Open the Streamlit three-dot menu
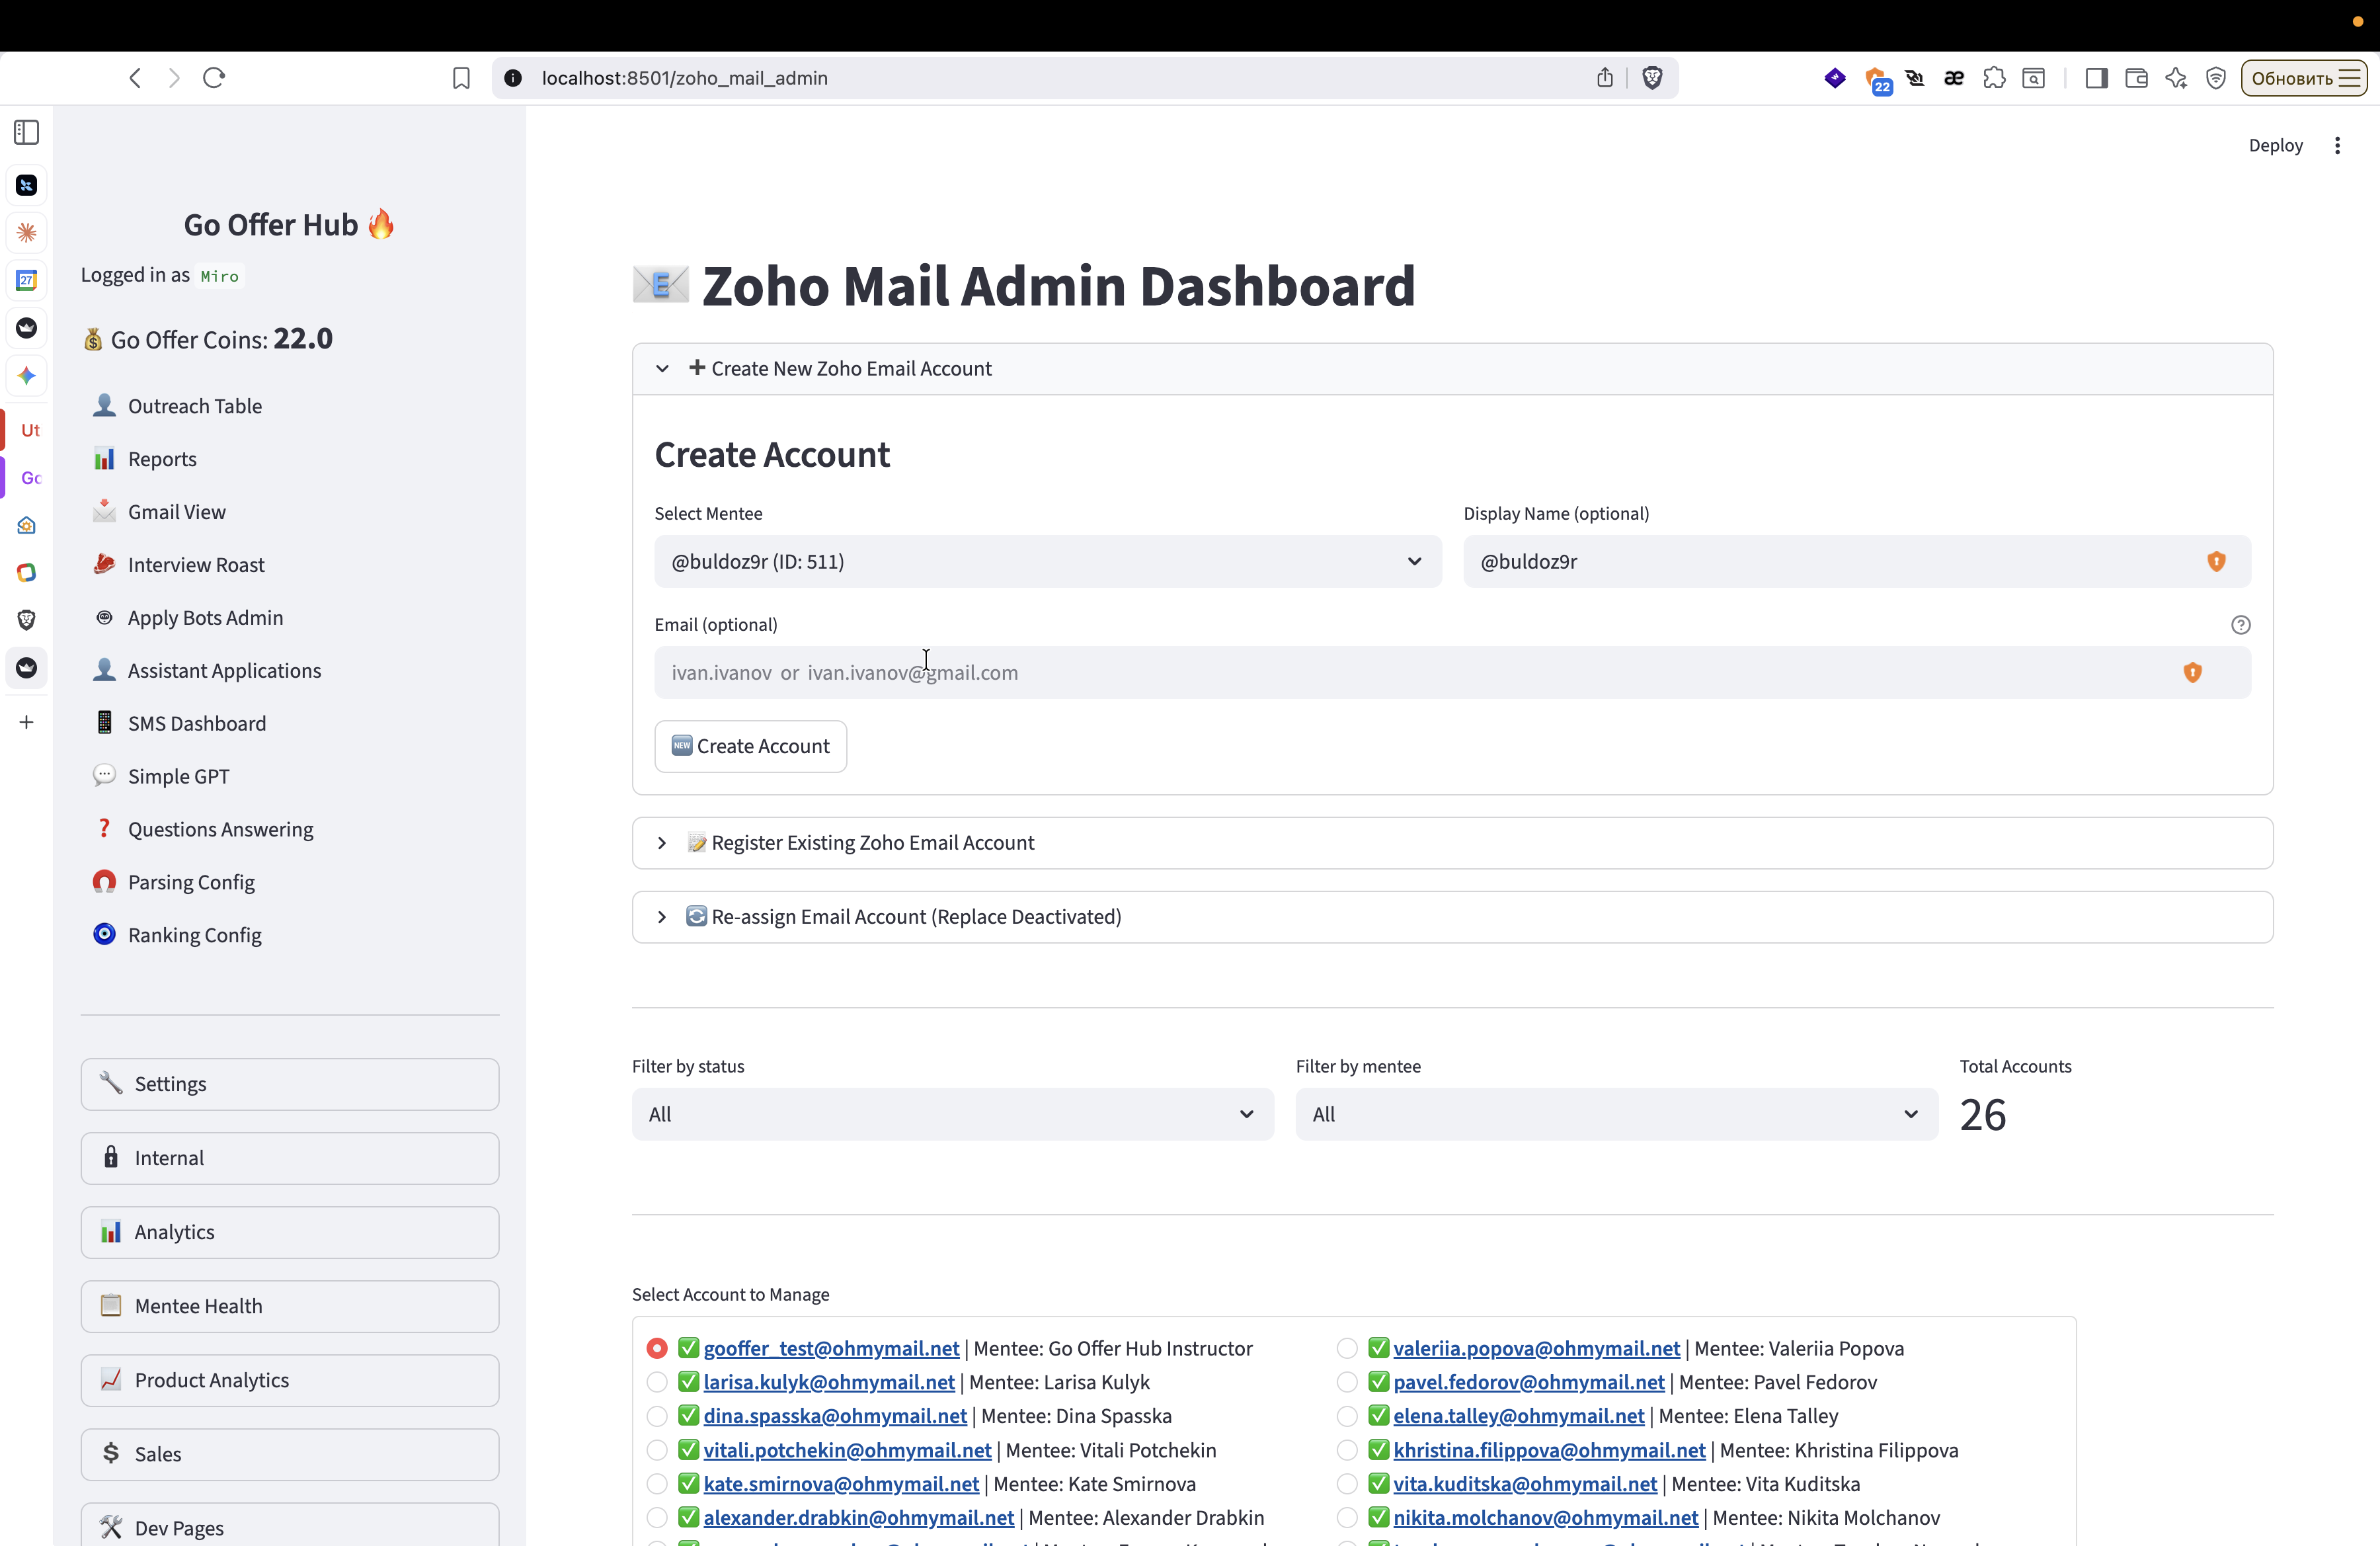The height and width of the screenshot is (1546, 2380). [x=2337, y=146]
